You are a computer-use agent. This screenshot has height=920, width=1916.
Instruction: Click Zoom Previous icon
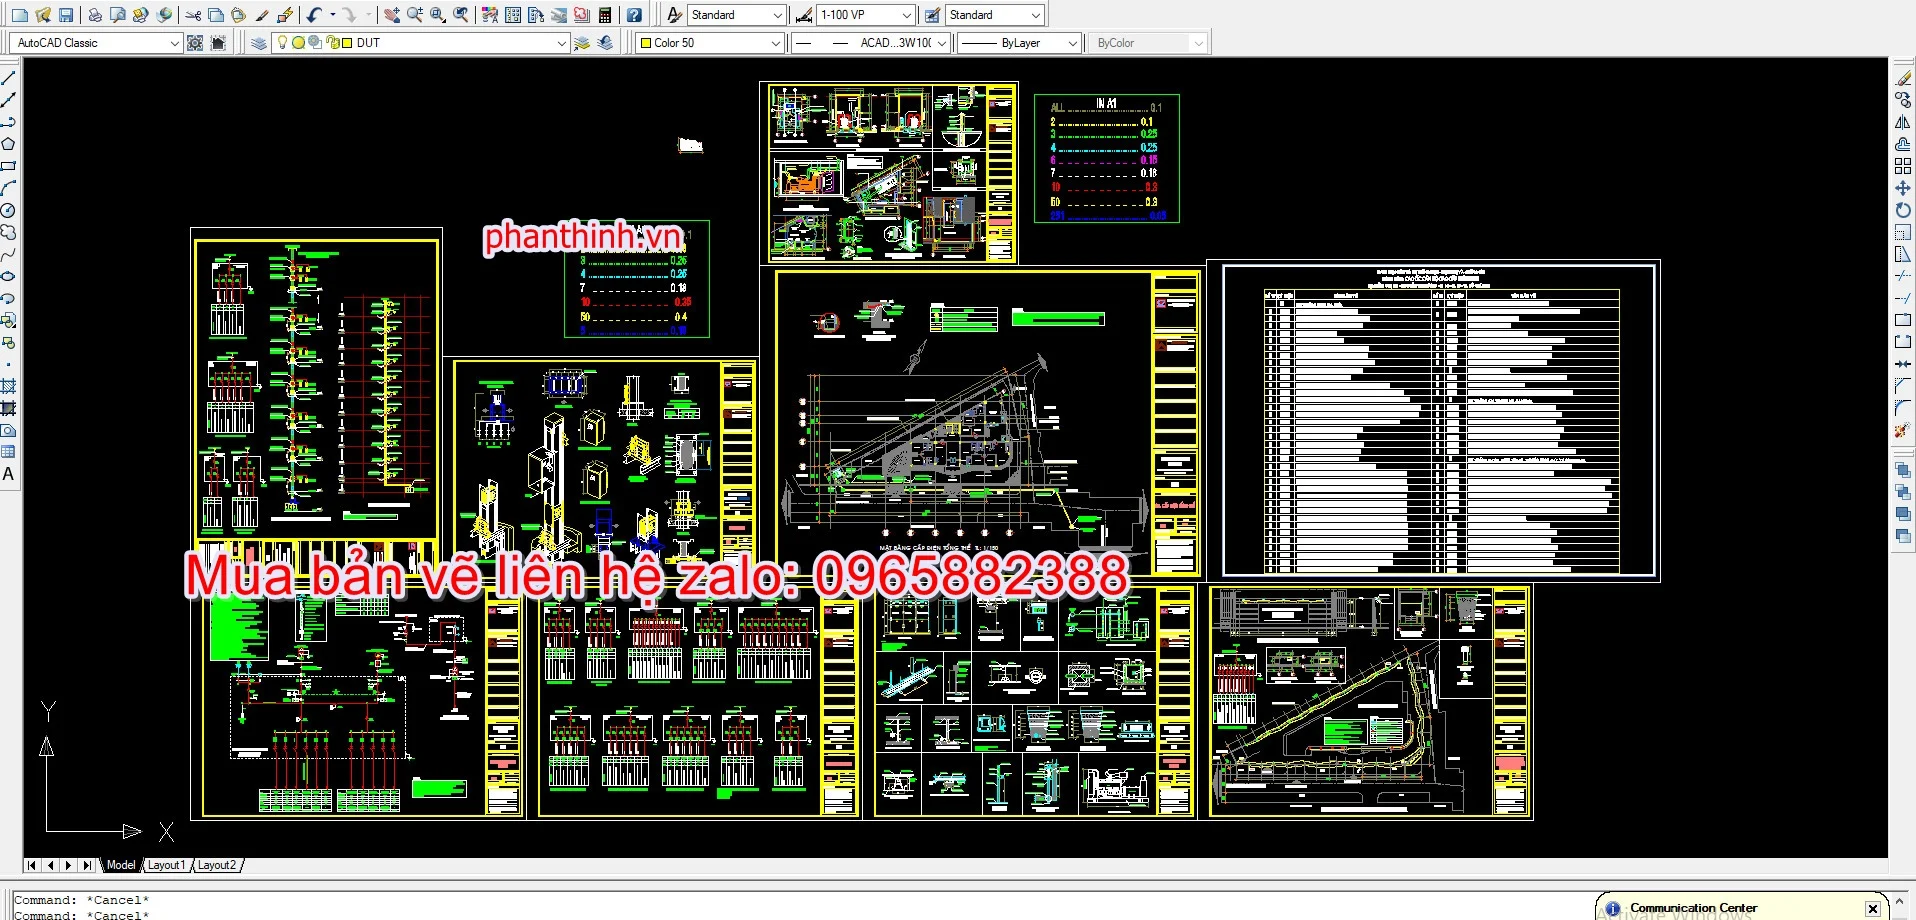pyautogui.click(x=461, y=15)
